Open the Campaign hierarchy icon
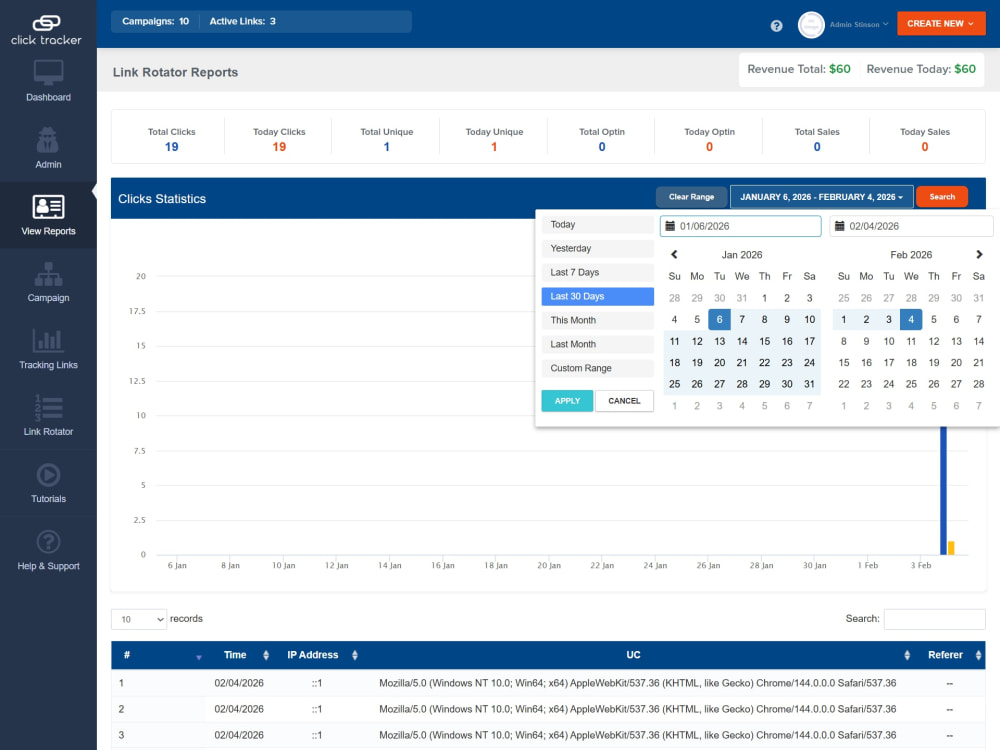The width and height of the screenshot is (1000, 750). 48,274
